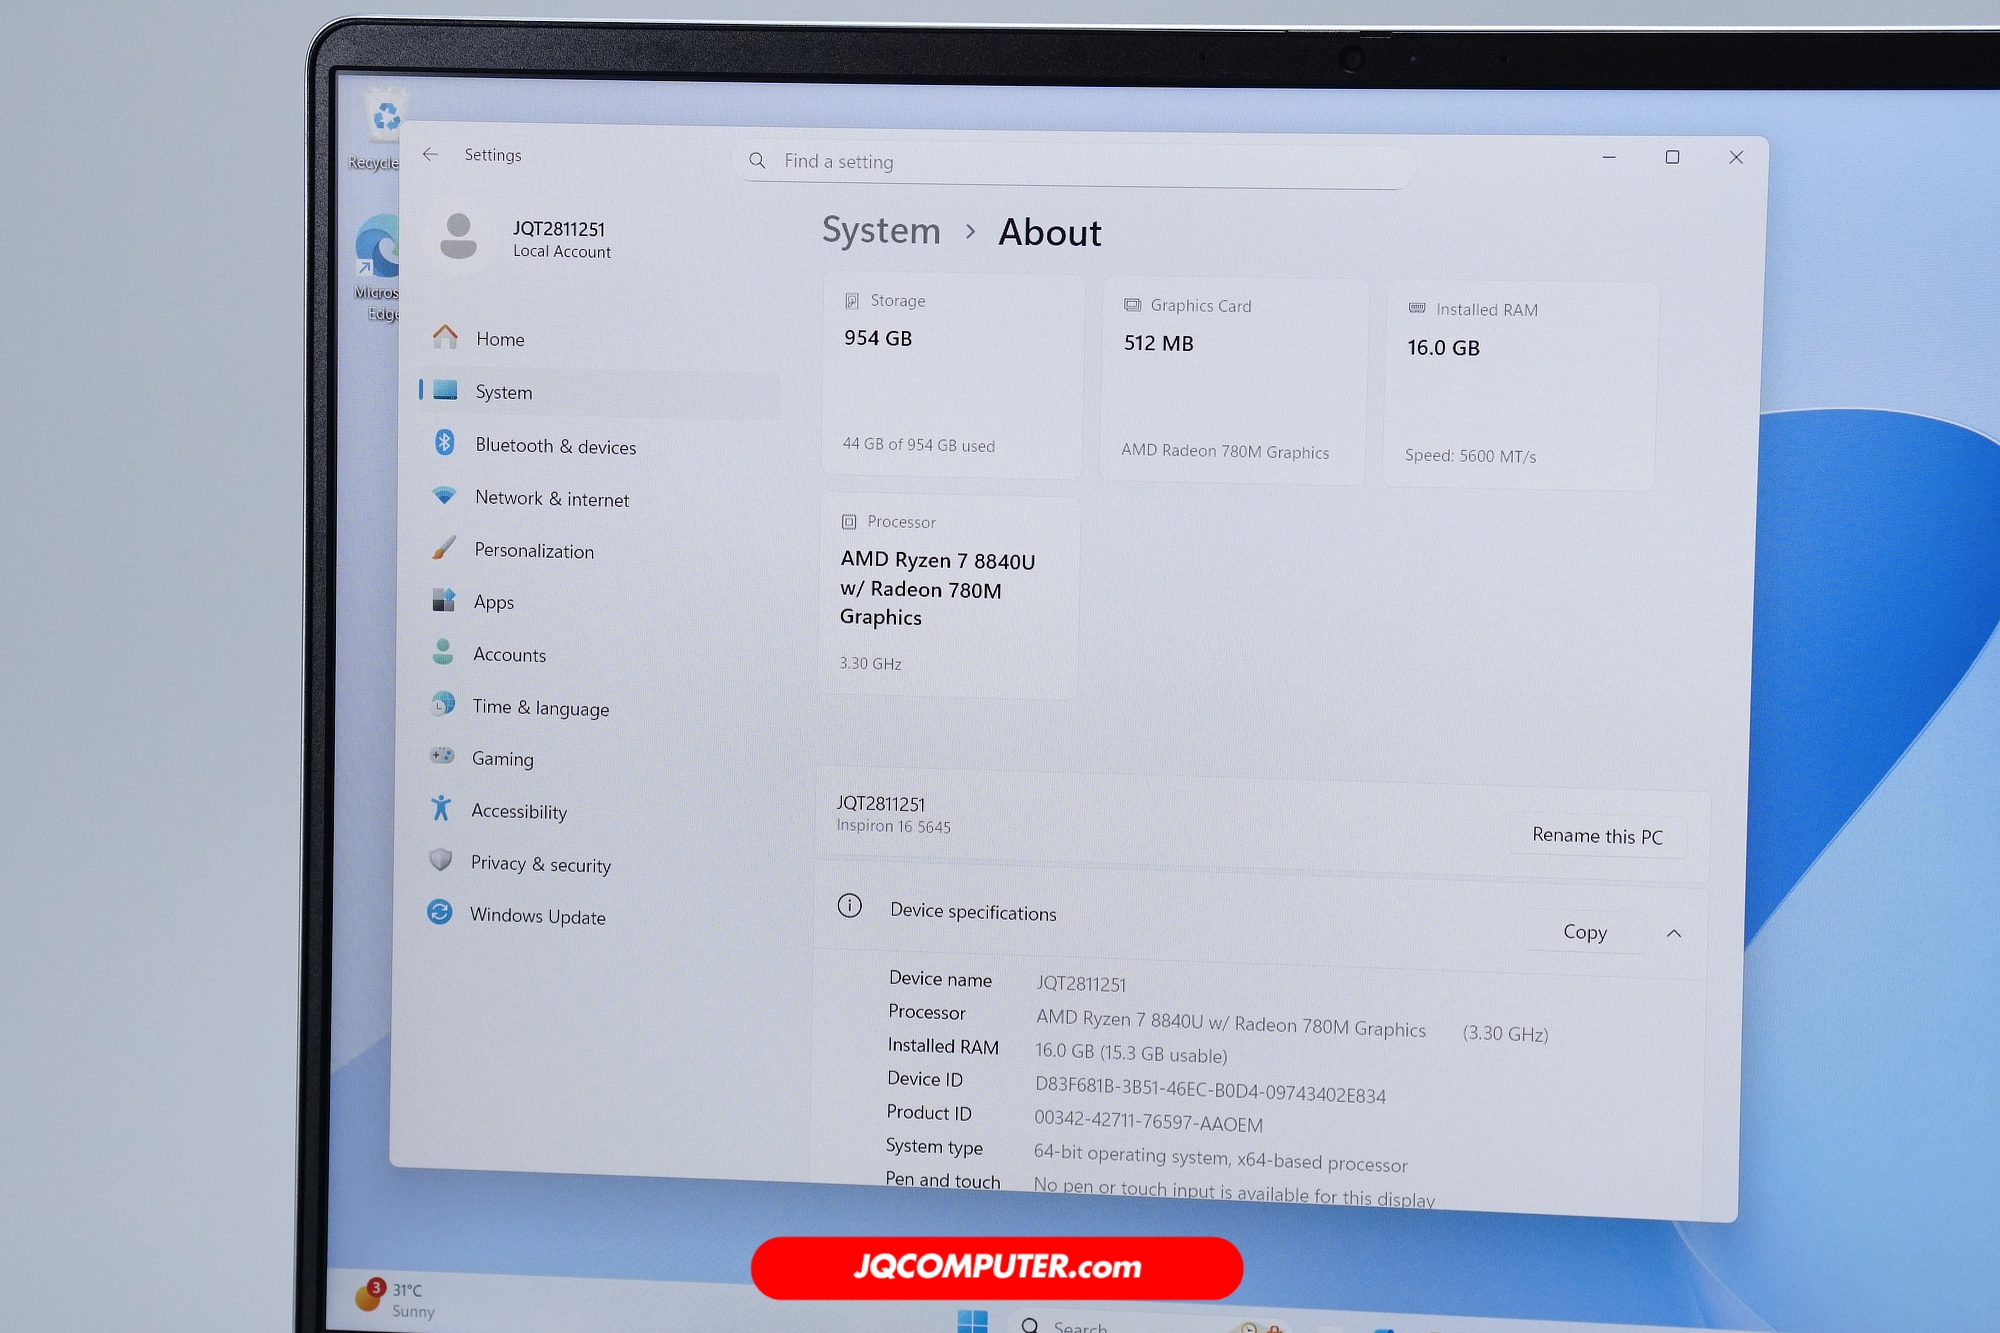Open the Windows Update sync icon
The height and width of the screenshot is (1333, 2000).
tap(439, 912)
